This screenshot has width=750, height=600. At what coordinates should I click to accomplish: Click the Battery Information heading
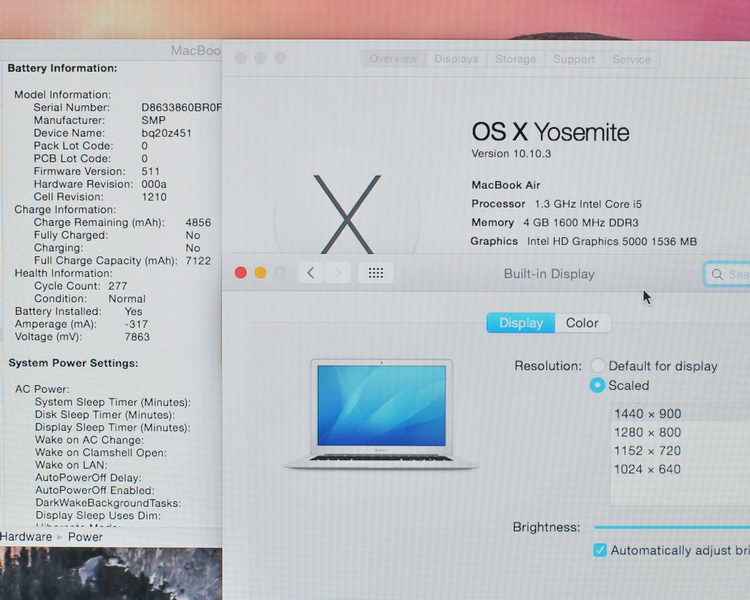(x=62, y=68)
